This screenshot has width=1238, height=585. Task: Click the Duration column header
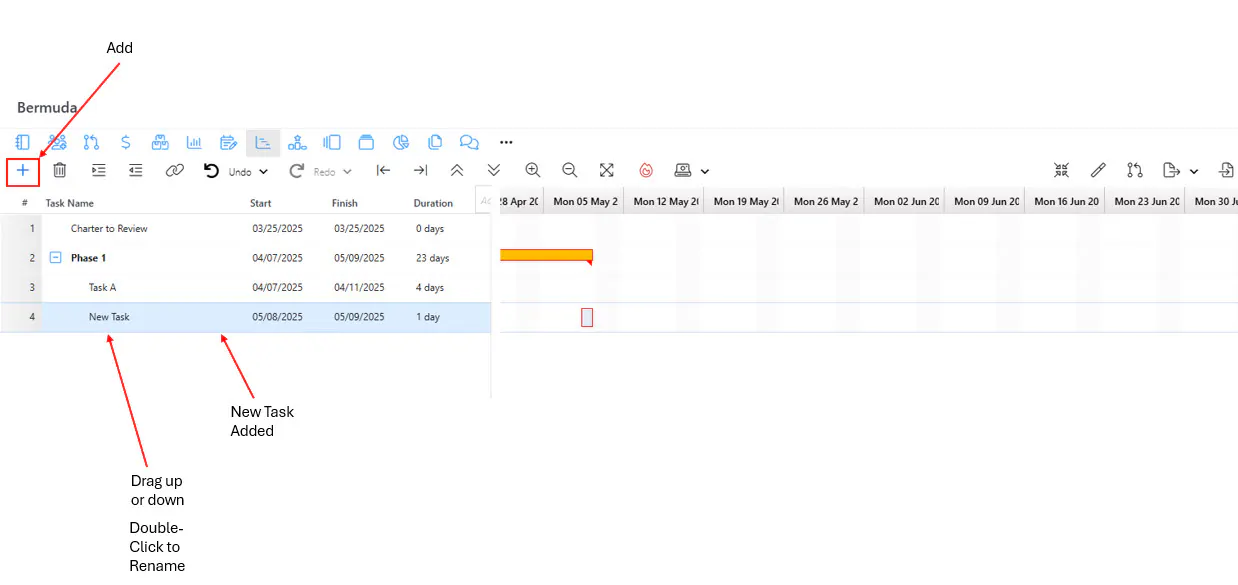click(x=433, y=203)
